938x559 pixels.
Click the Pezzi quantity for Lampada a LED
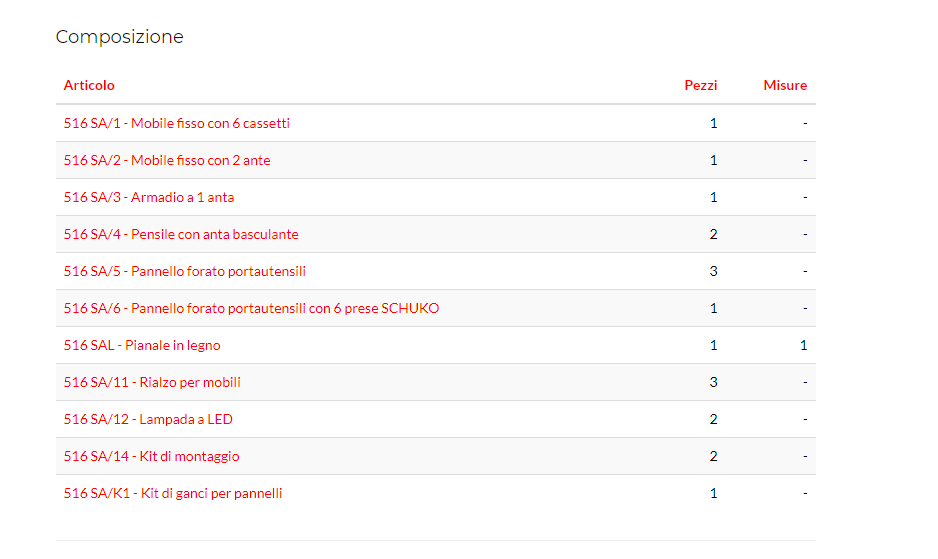713,419
